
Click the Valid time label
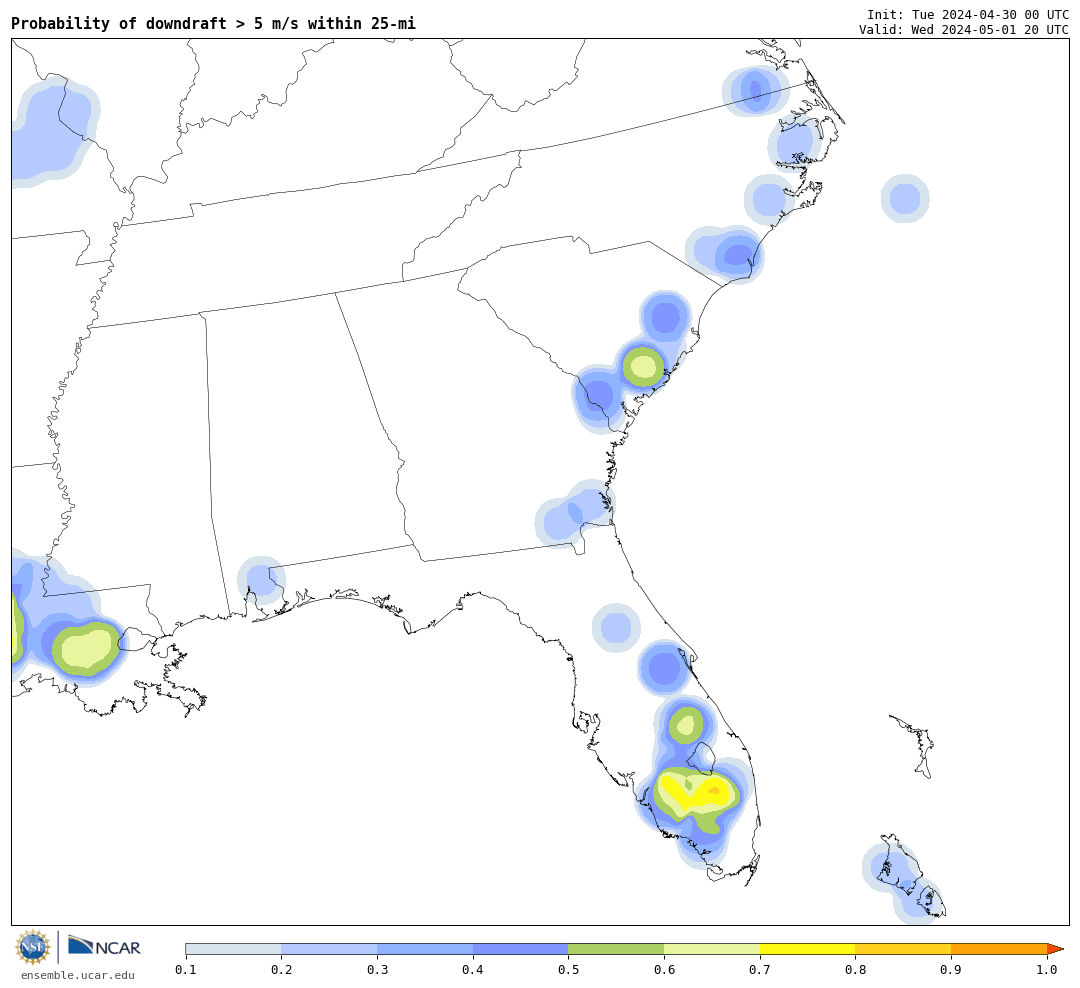pos(964,30)
